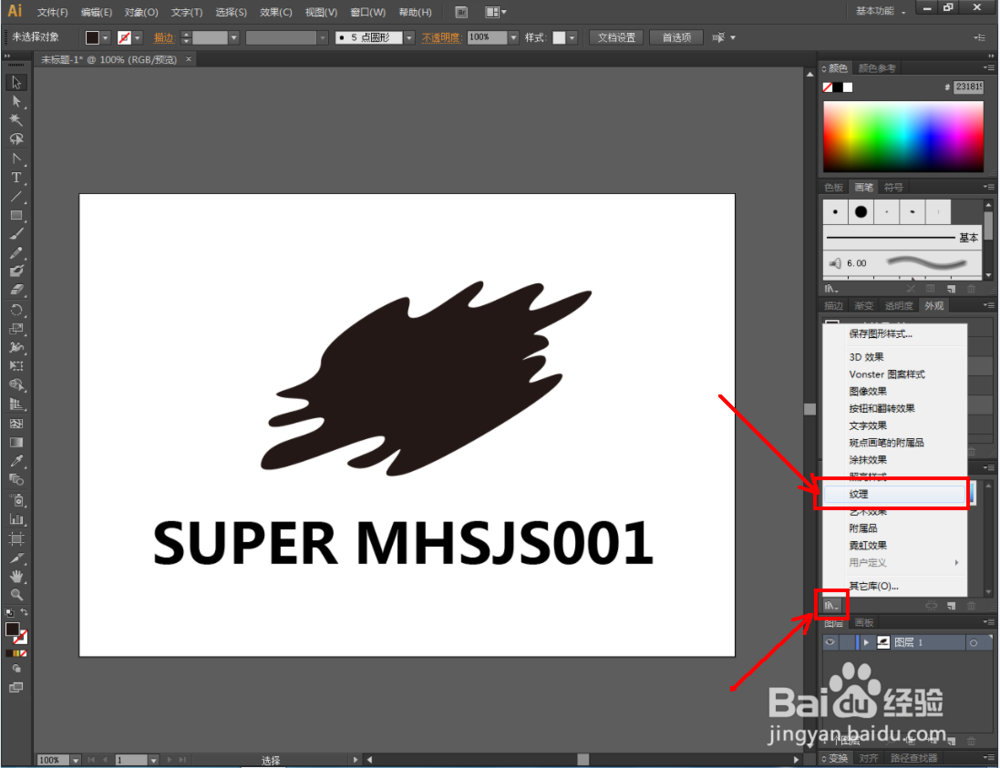Screen dimensions: 1000x768
Task: Choose 纹理 from the styles library menu
Action: (895, 494)
